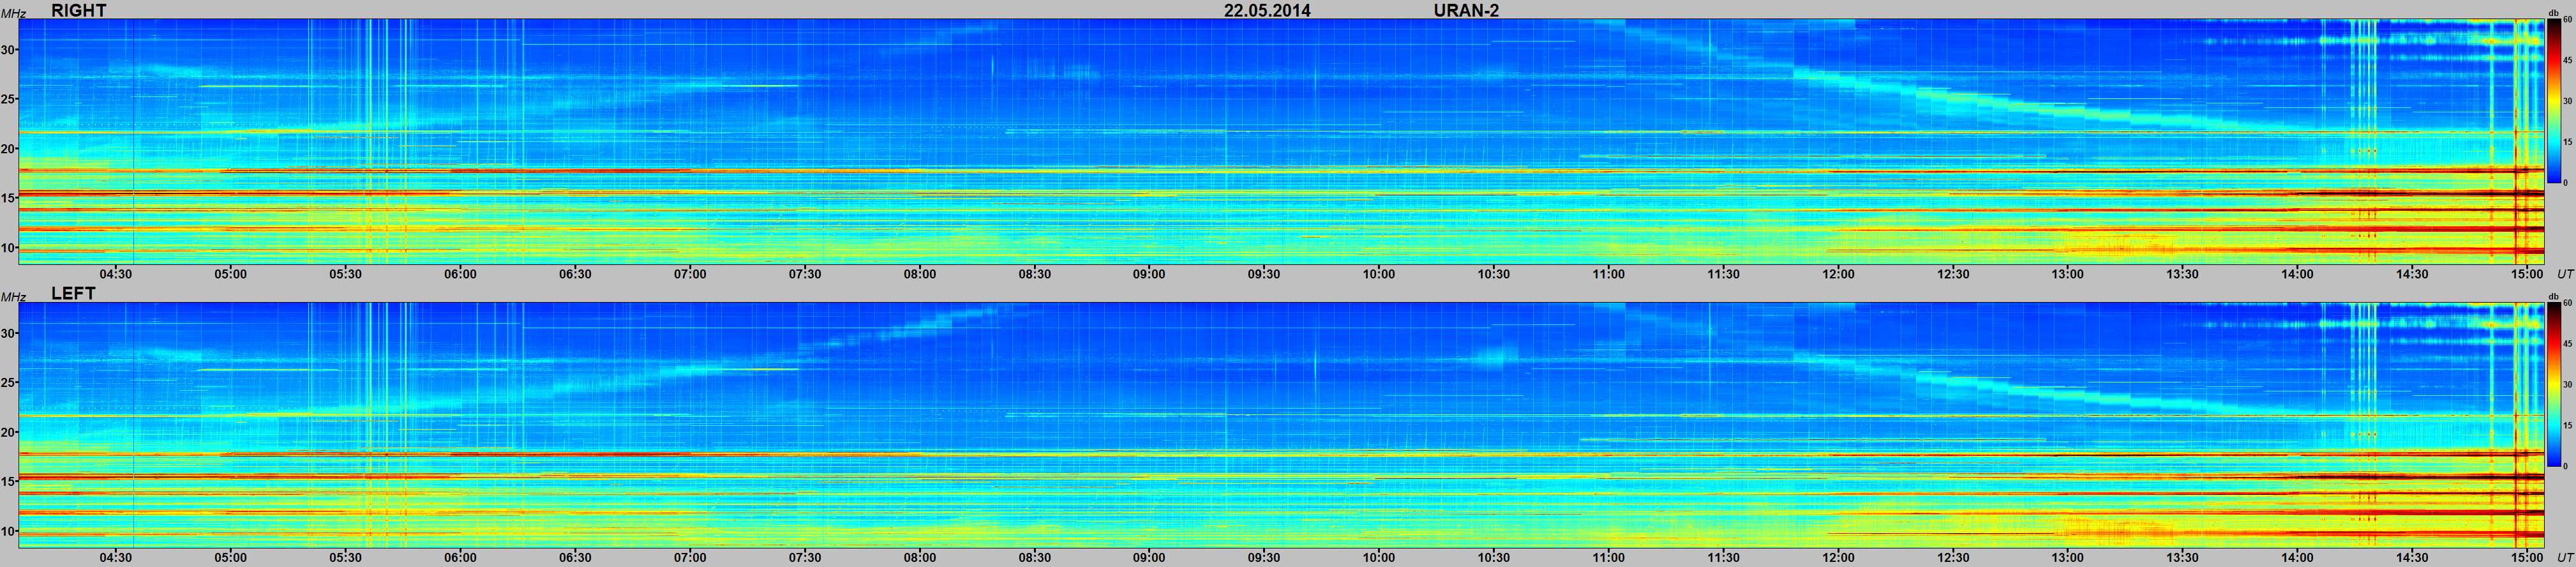Click 13:30 tick on RIGHT panel time axis

click(x=2183, y=274)
